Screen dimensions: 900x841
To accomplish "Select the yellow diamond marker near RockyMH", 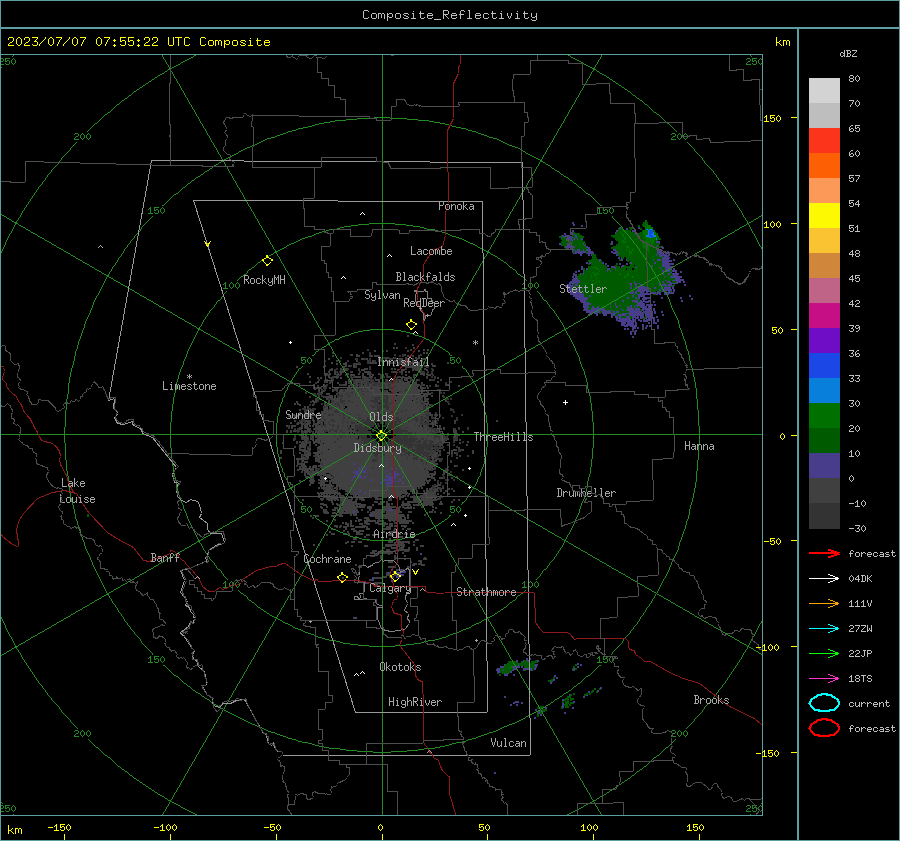I will tap(267, 261).
